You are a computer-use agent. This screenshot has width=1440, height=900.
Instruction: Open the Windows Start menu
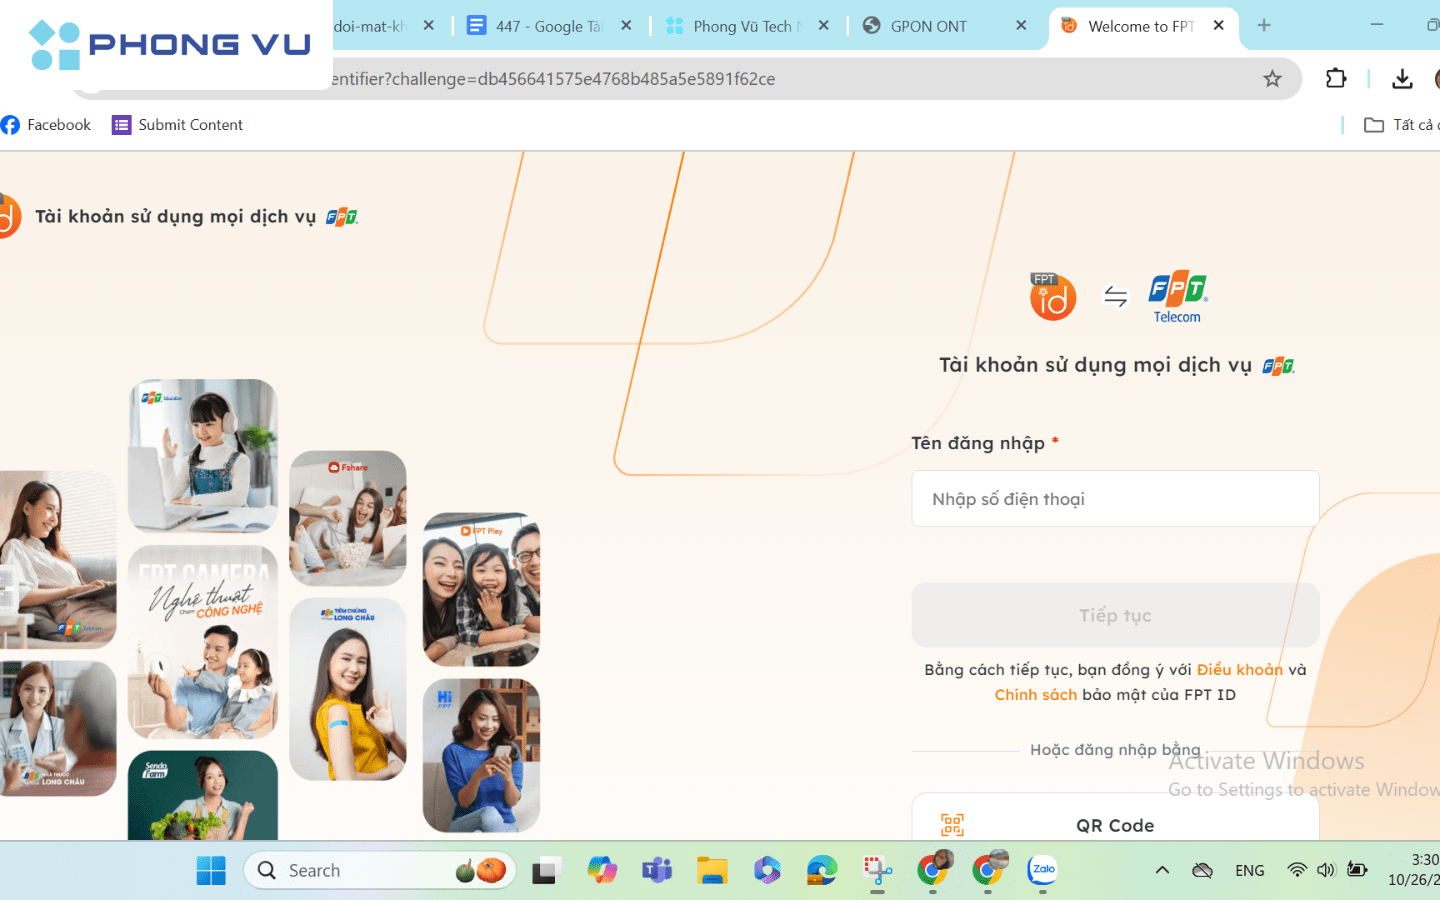coord(211,871)
